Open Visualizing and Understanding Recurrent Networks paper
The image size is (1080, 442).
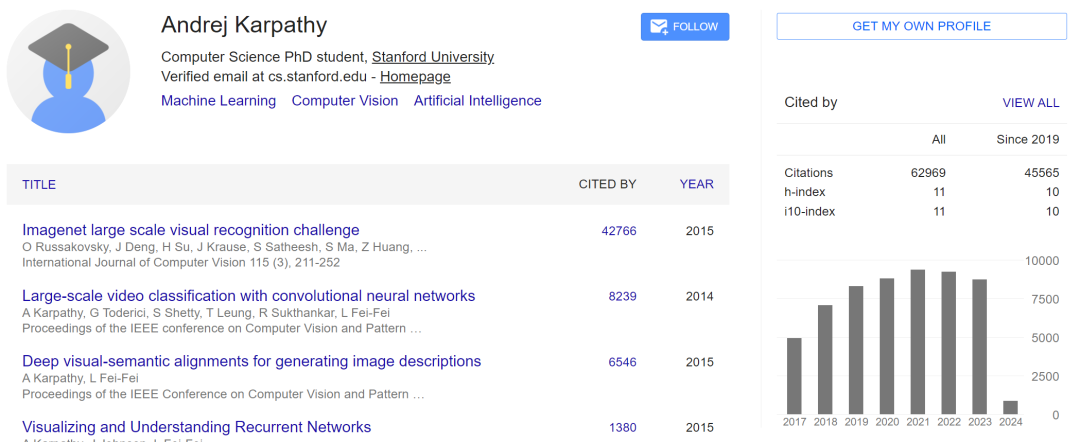tap(196, 427)
